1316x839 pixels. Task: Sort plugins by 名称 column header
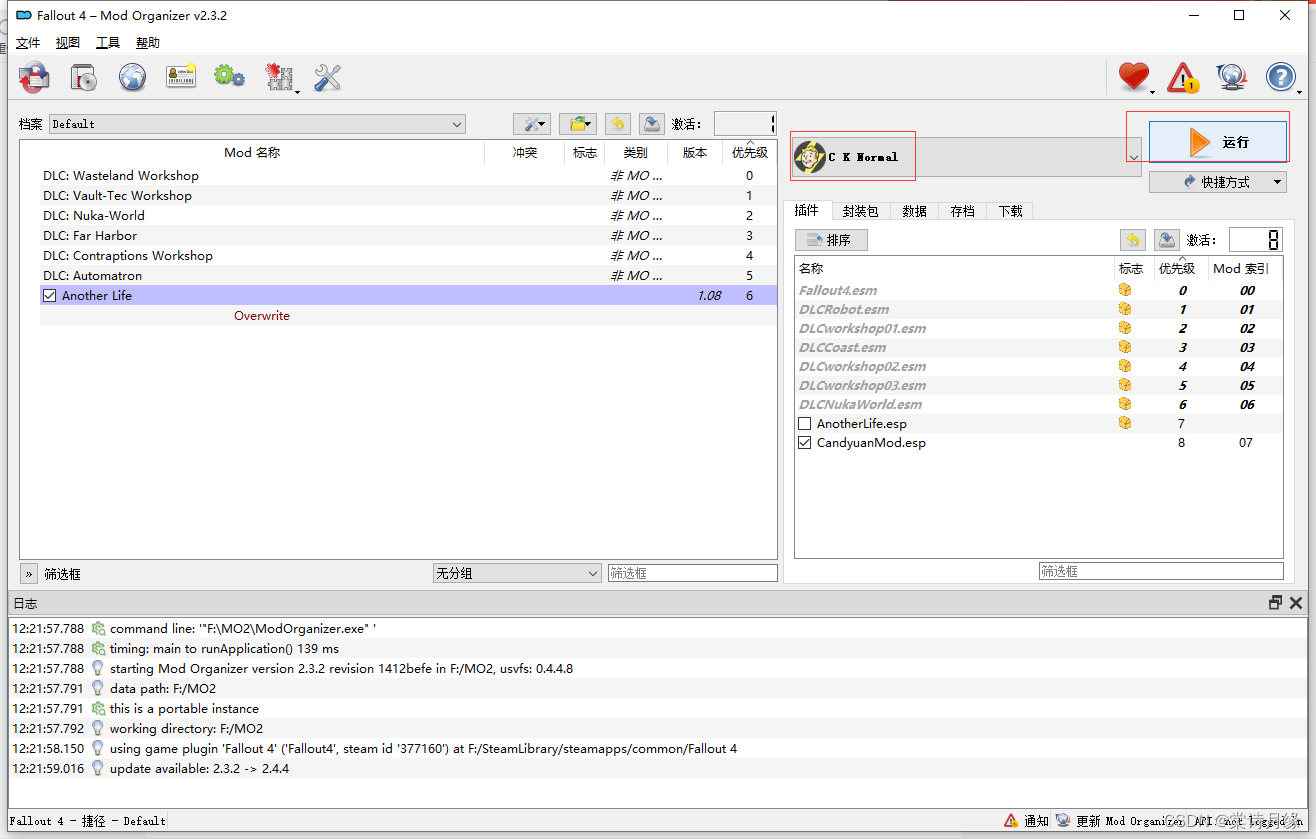pyautogui.click(x=955, y=268)
